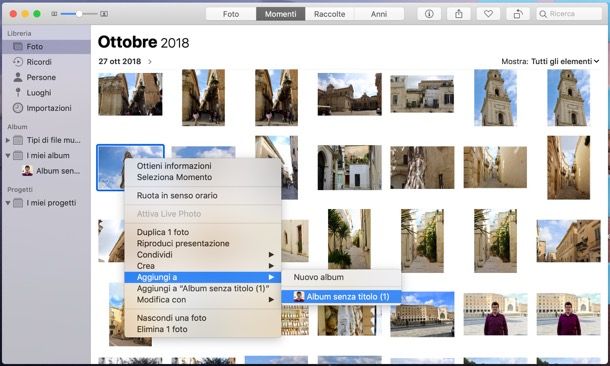This screenshot has width=610, height=366.
Task: Choose Elimina 1 foto menu item
Action: tap(203, 329)
